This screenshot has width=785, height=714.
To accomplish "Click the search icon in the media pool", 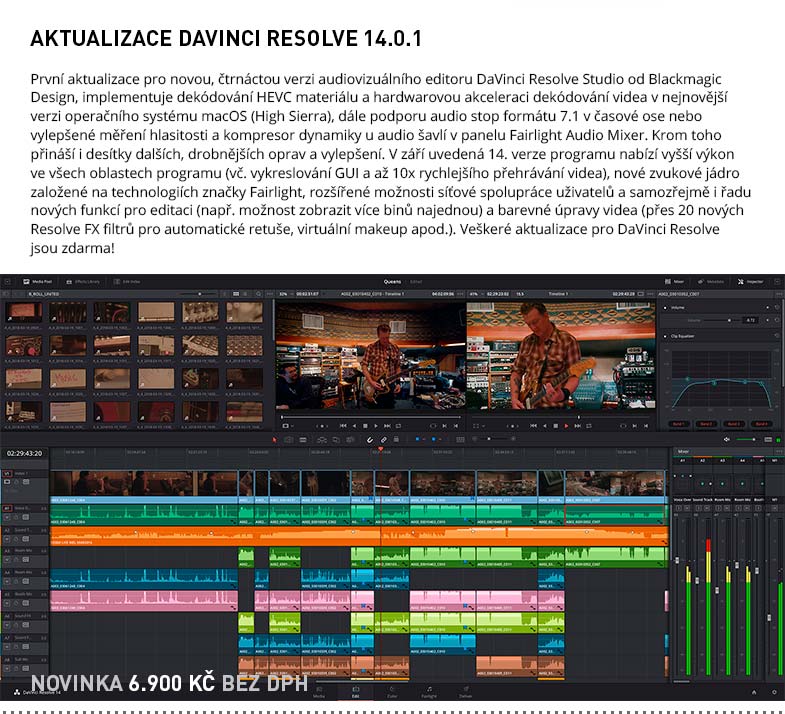I will tap(258, 294).
